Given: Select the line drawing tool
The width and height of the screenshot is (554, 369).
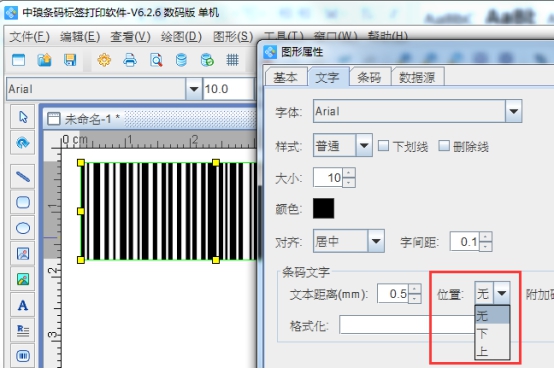Looking at the screenshot, I should point(23,176).
